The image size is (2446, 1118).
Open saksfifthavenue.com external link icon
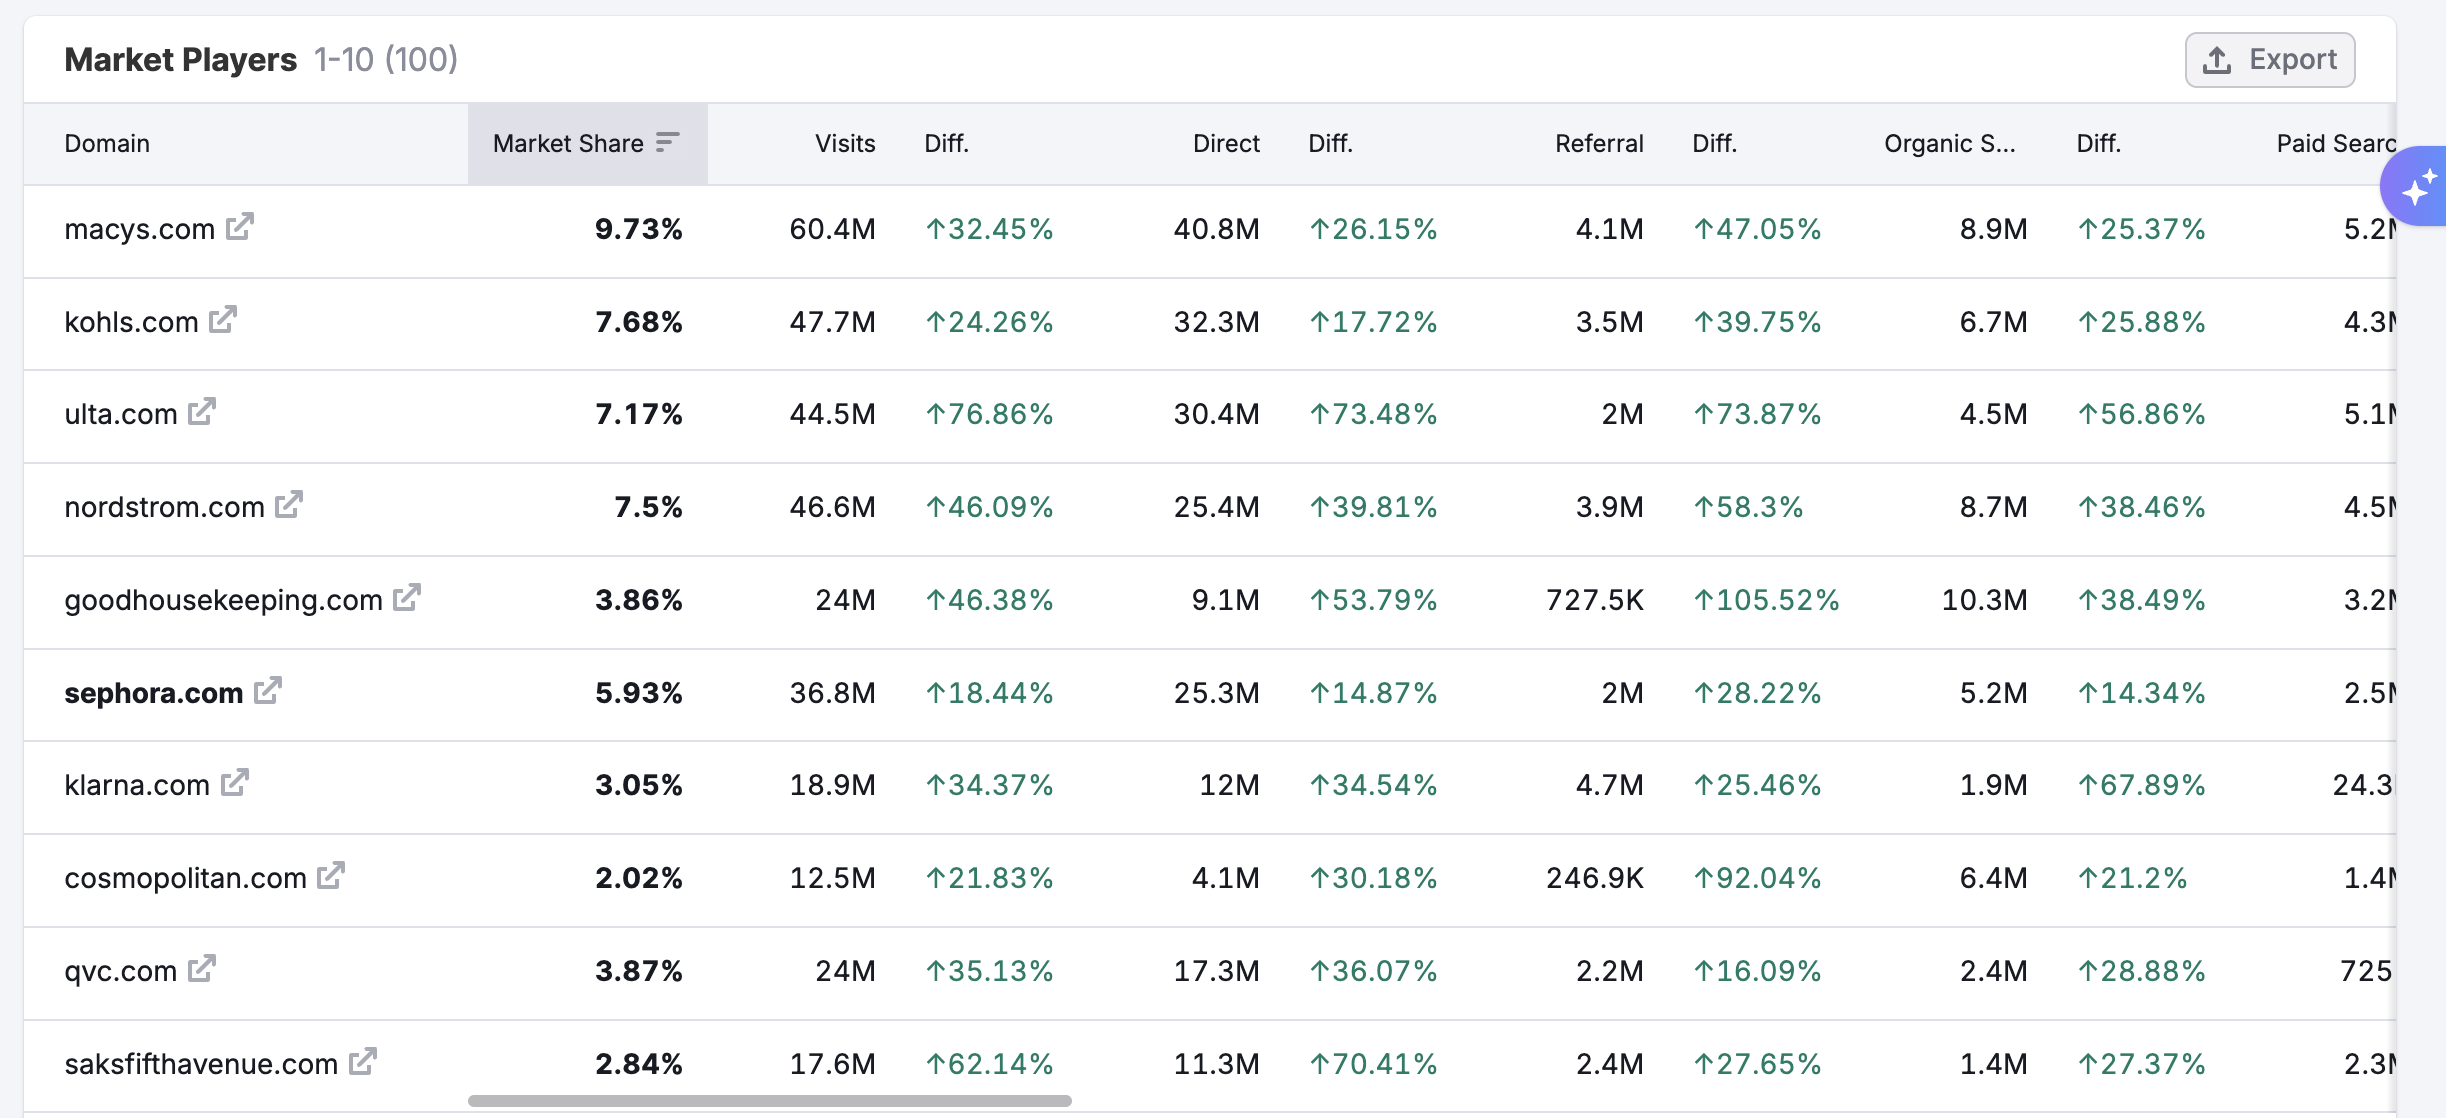(363, 1061)
